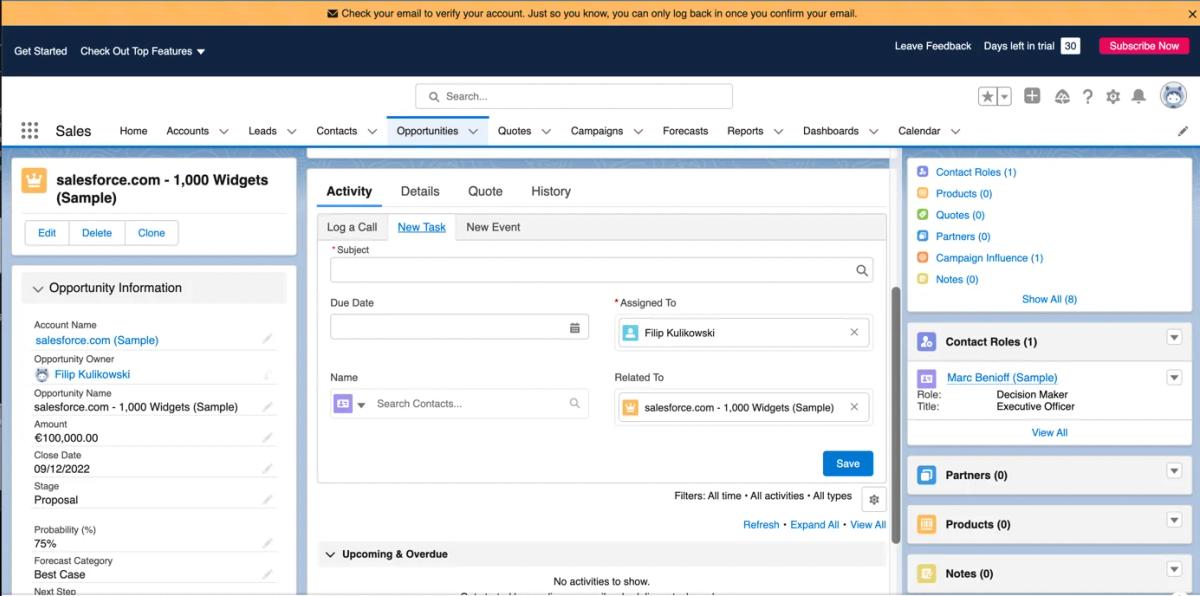Open the Contacts tab dropdown chevron
The height and width of the screenshot is (596, 1200).
[372, 131]
